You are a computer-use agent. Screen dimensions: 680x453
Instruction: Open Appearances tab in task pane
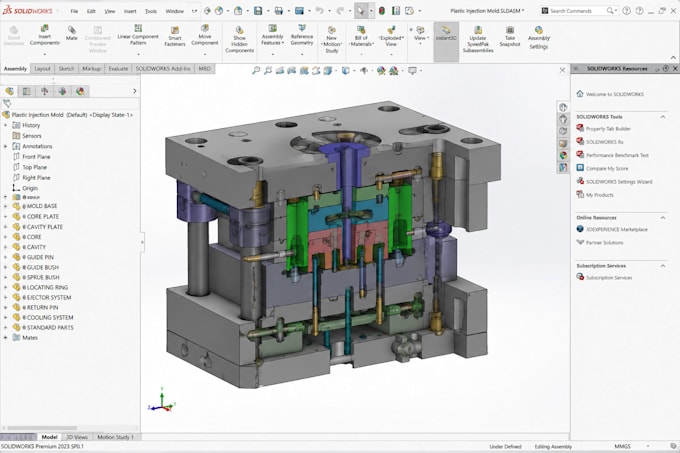(x=563, y=155)
